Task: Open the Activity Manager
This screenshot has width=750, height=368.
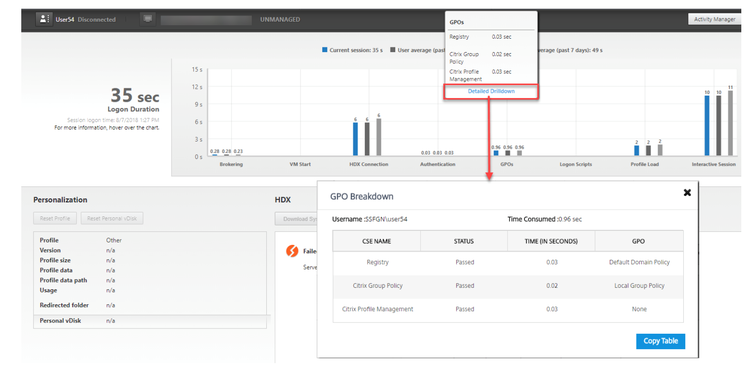Action: [715, 19]
